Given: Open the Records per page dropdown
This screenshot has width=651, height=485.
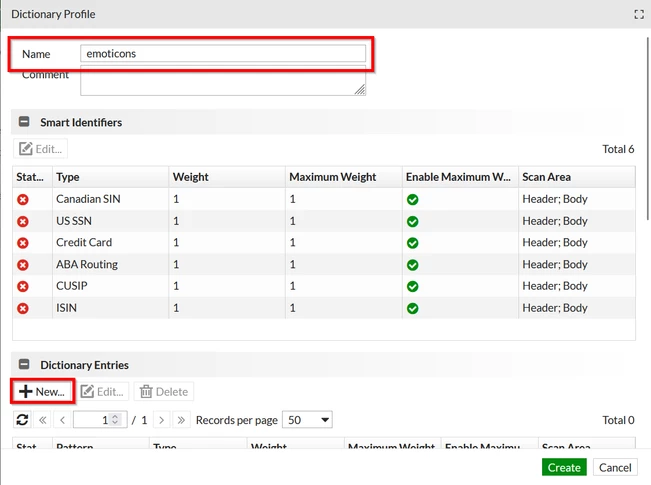Looking at the screenshot, I should (307, 420).
